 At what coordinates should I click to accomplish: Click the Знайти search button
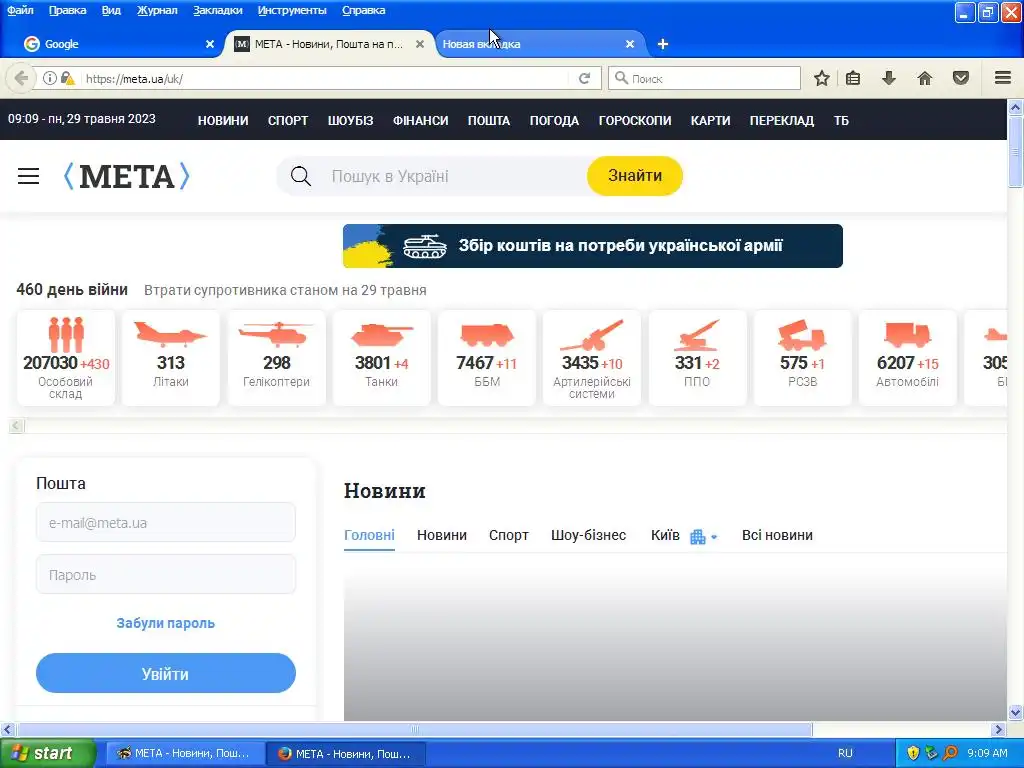tap(635, 176)
